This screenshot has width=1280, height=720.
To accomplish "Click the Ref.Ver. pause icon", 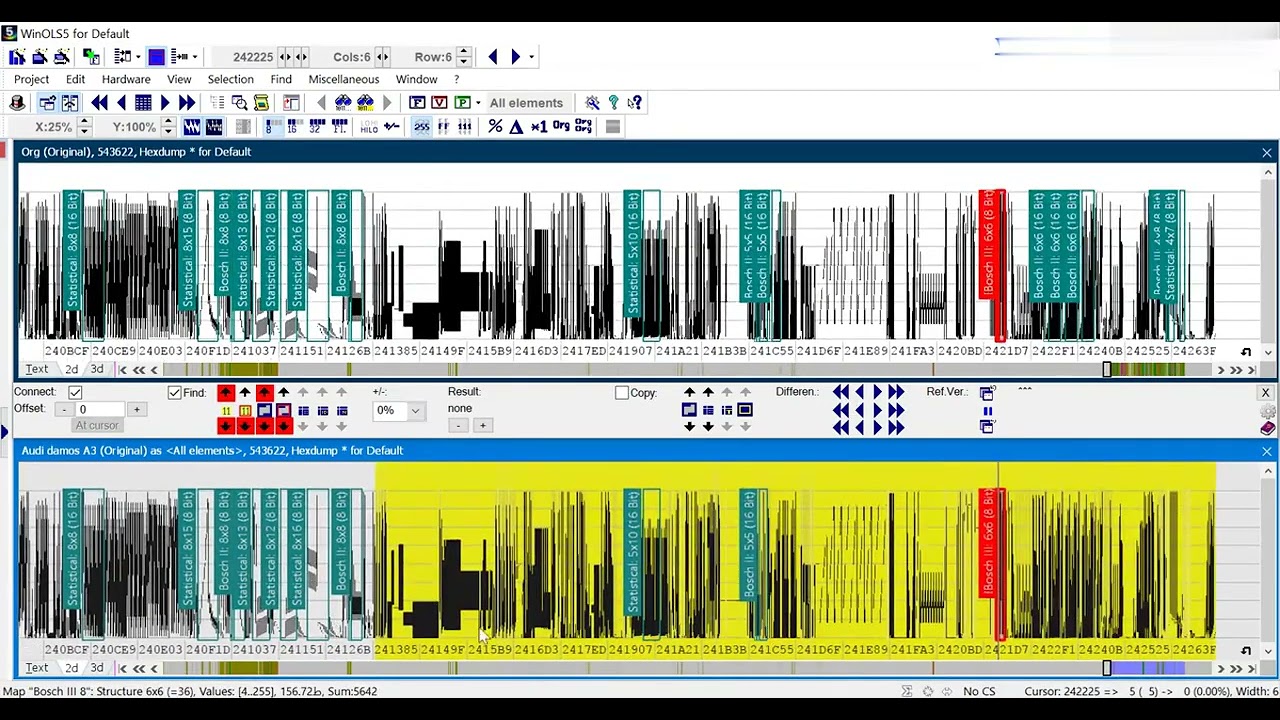I will click(x=987, y=410).
